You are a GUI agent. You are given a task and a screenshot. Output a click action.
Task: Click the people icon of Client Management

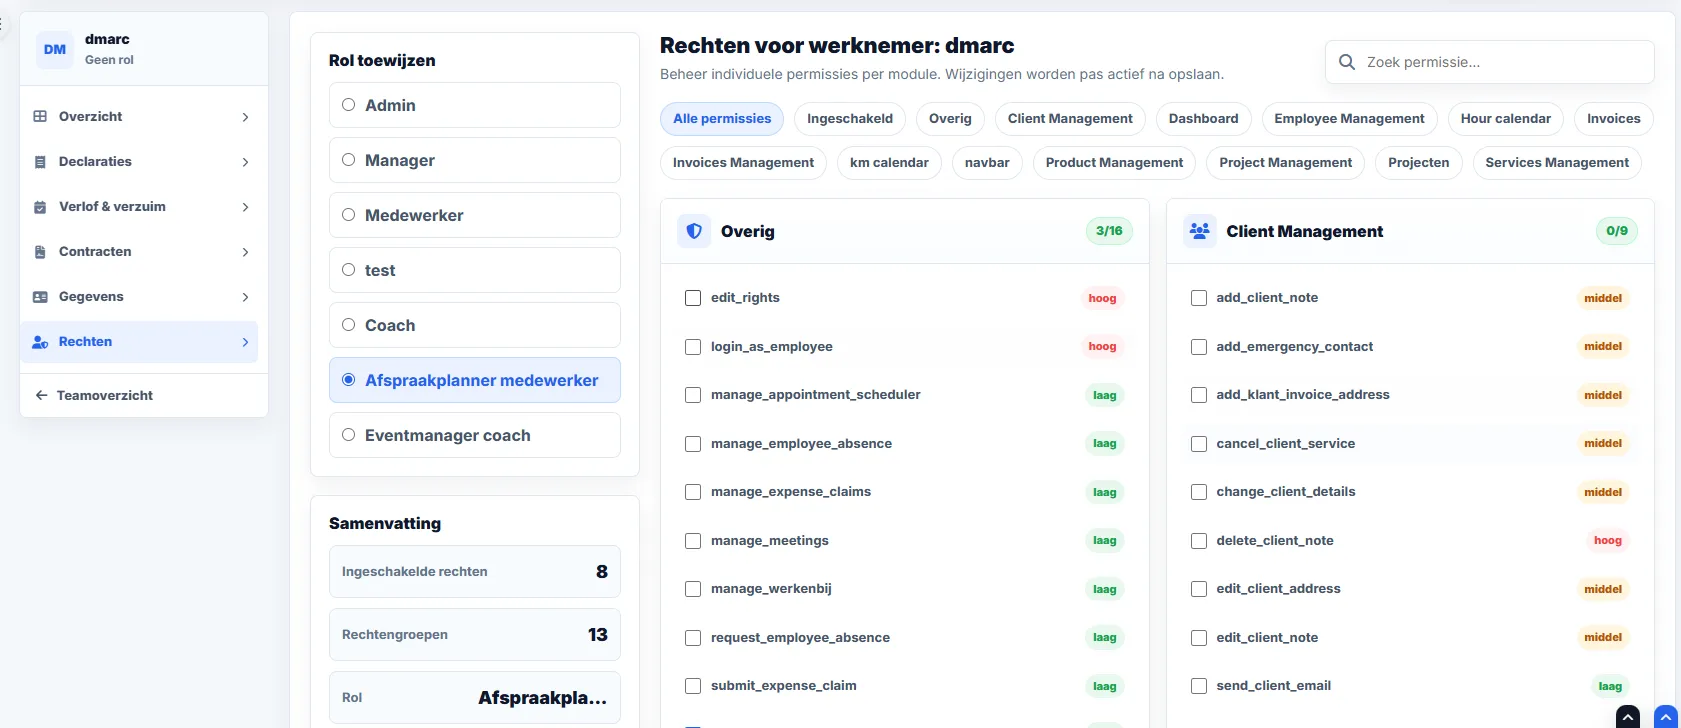[1200, 231]
